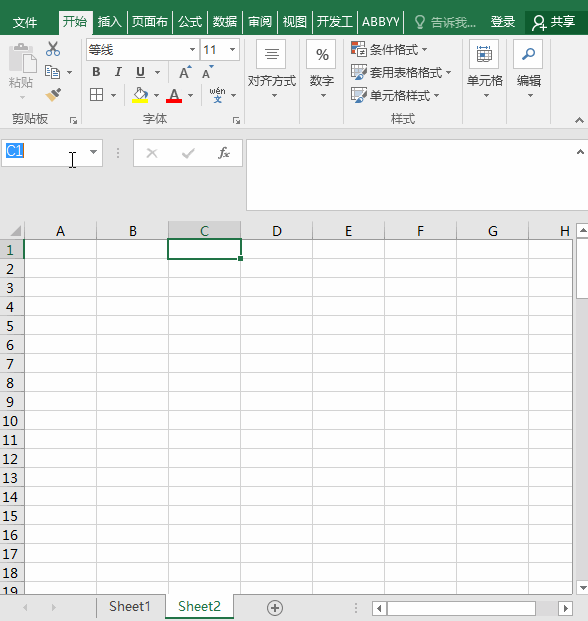
Task: Select column D header
Action: (276, 231)
